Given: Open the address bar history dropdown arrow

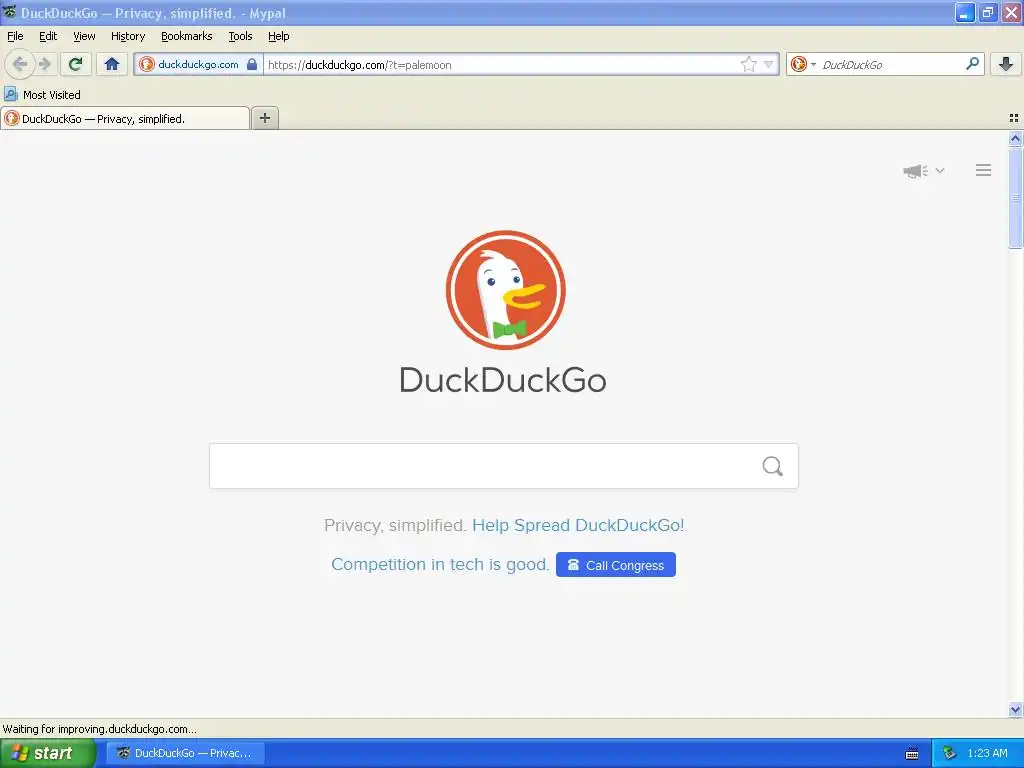Looking at the screenshot, I should pos(769,64).
